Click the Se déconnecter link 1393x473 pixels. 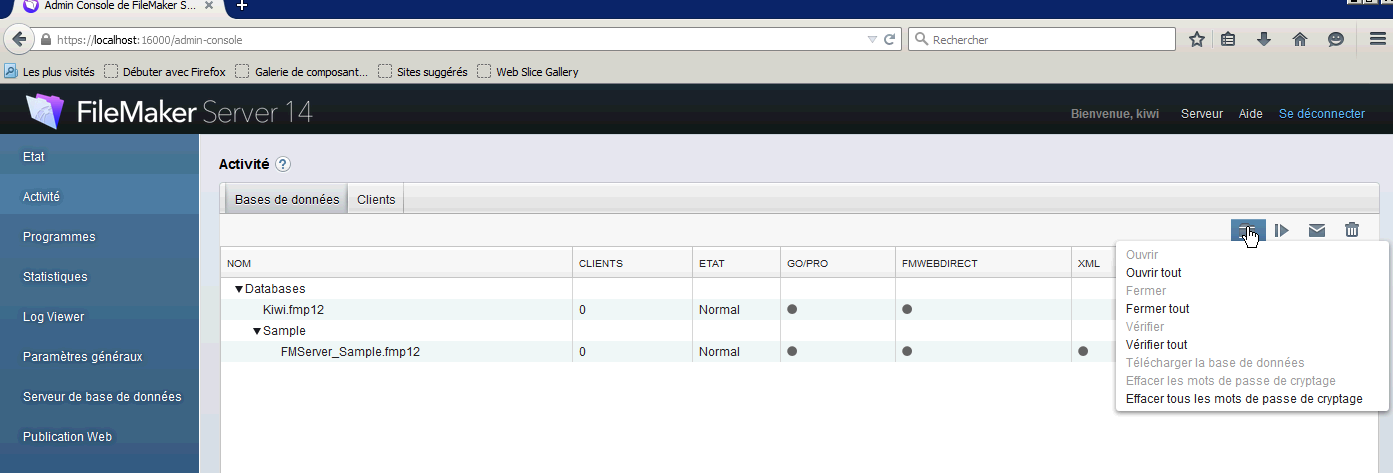[1322, 114]
